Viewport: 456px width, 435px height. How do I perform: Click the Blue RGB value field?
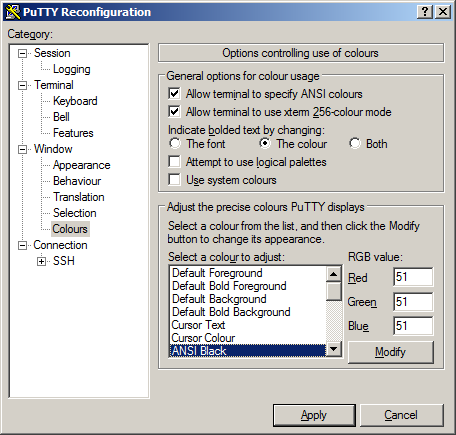coord(413,326)
